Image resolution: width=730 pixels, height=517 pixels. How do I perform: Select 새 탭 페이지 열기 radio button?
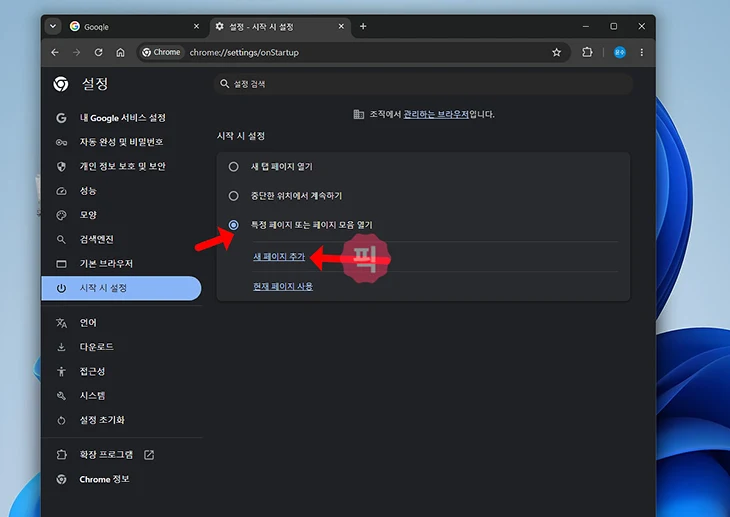[233, 167]
